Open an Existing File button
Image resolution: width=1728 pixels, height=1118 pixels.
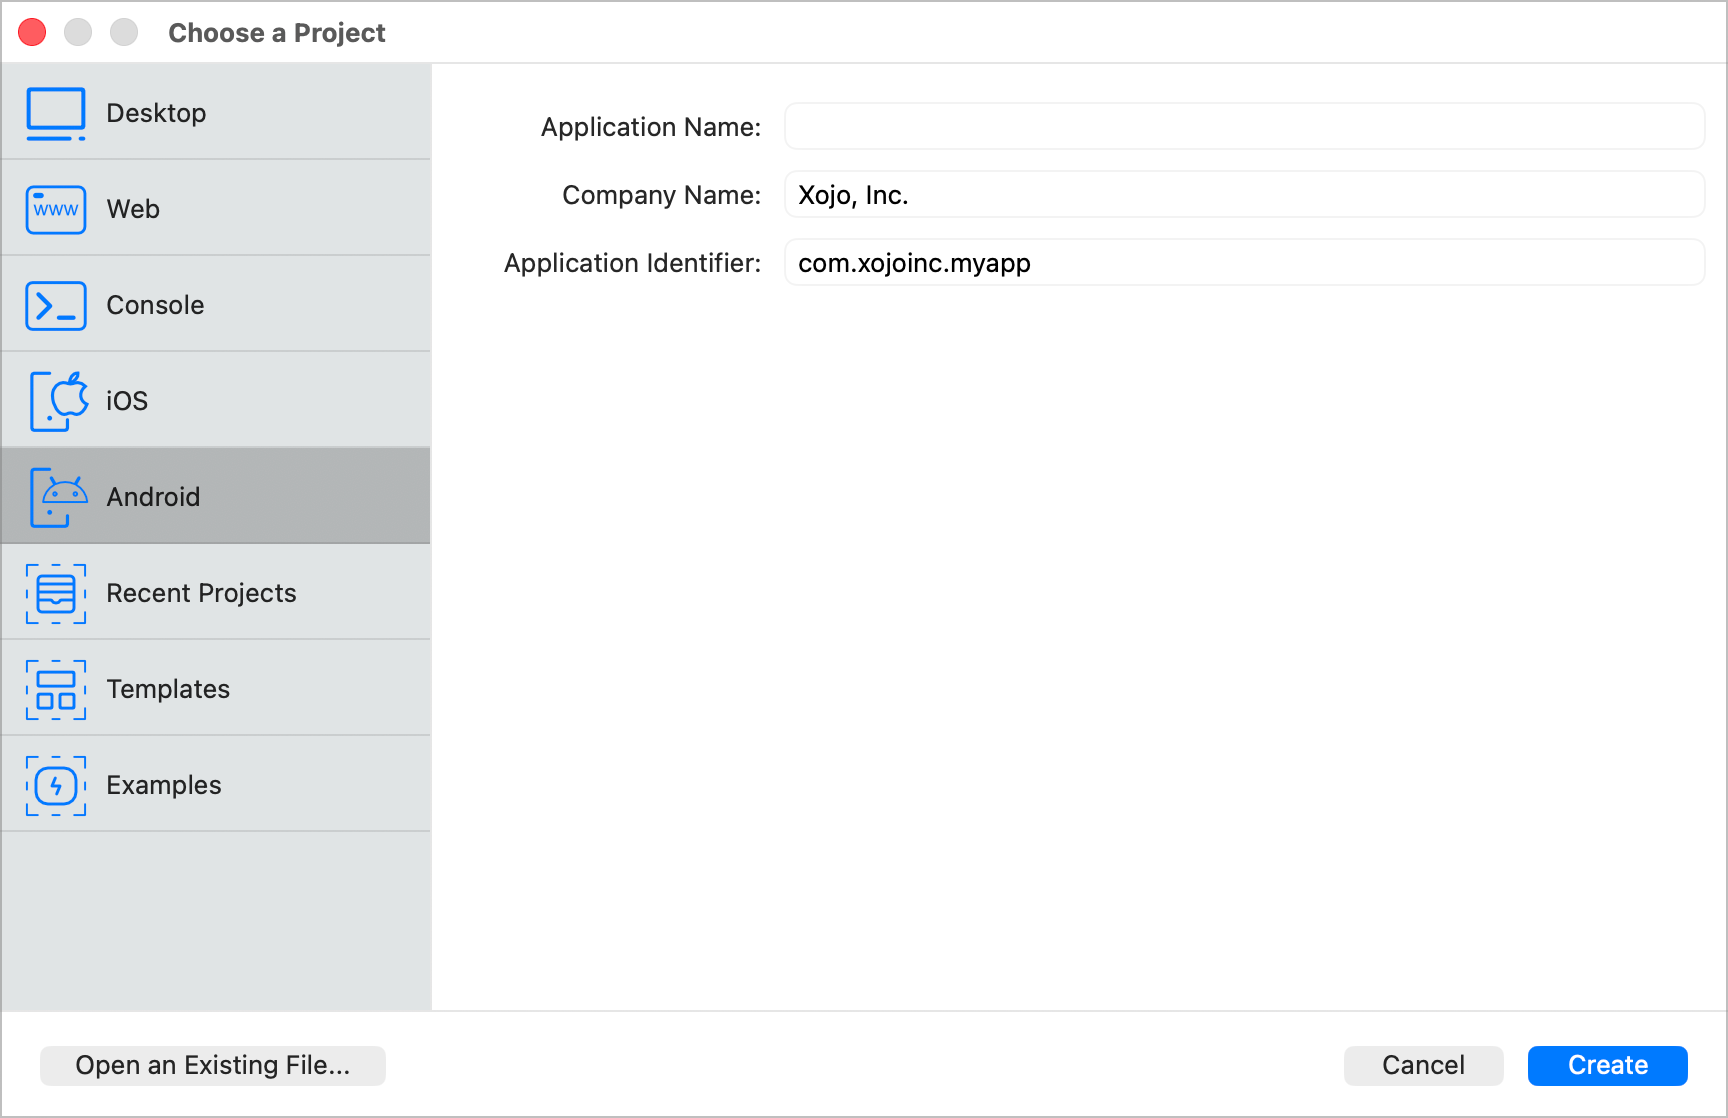tap(213, 1065)
